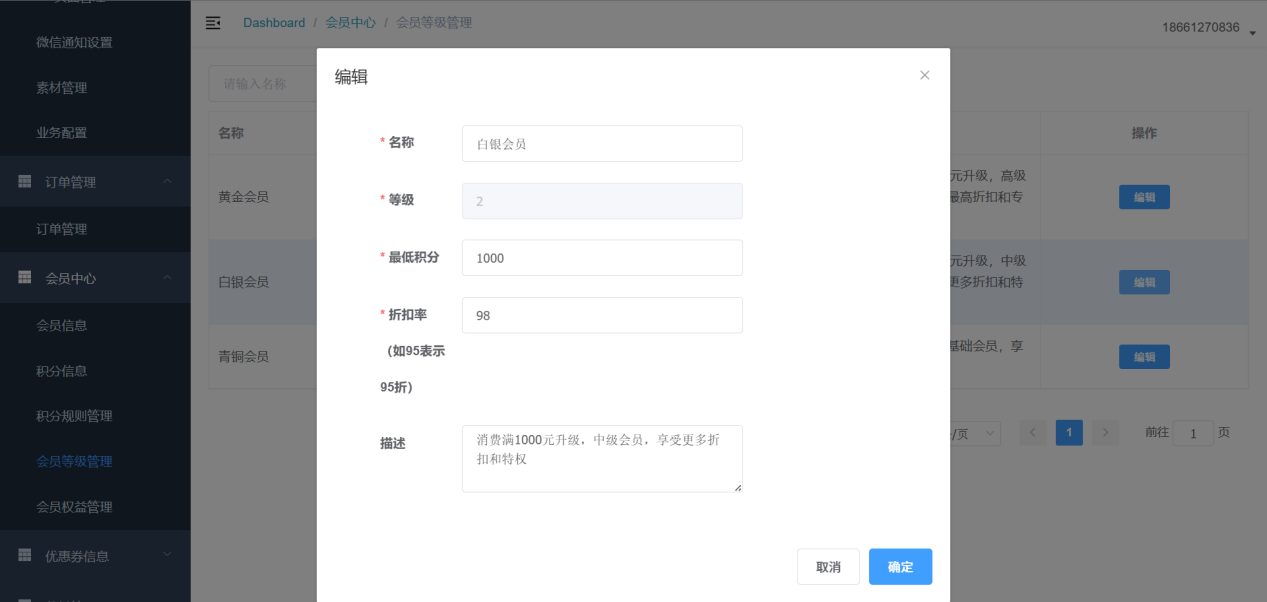Open 会员权益管理 in the sidebar

point(74,507)
